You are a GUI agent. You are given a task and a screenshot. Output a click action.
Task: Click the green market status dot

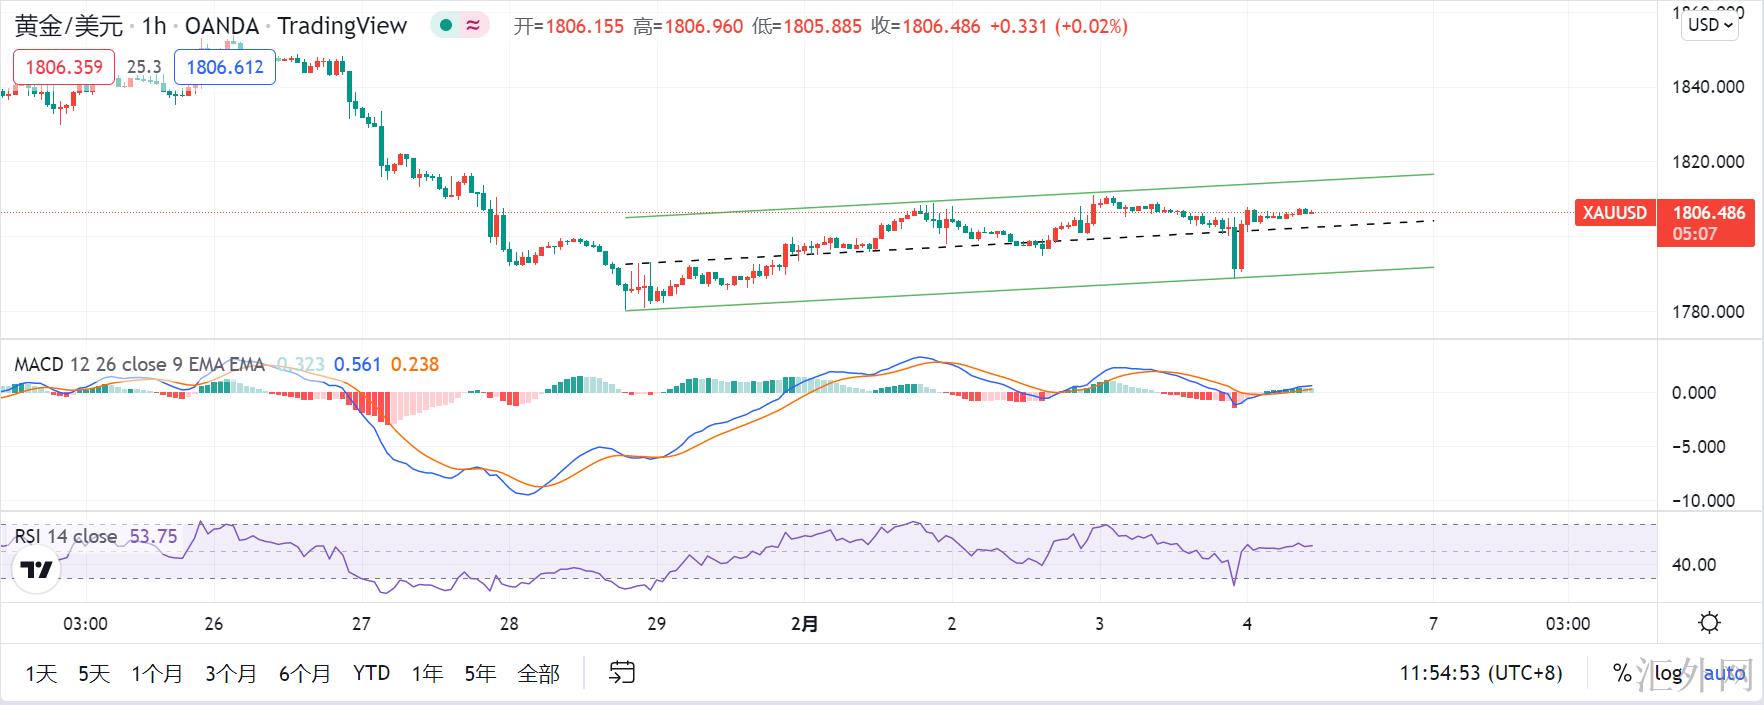coord(446,26)
